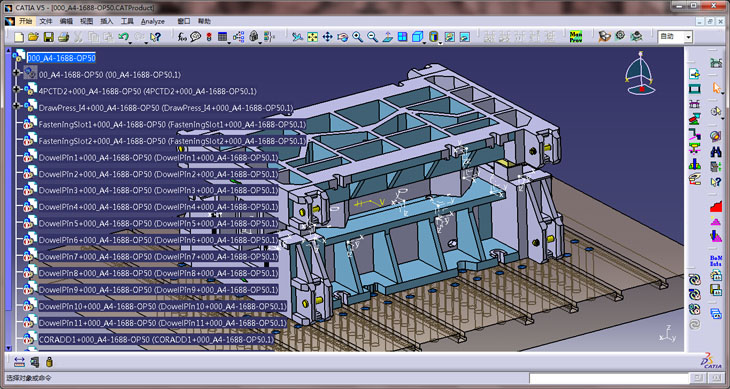730x389 pixels.
Task: Click the Zoom Out magnifier icon
Action: tap(372, 37)
